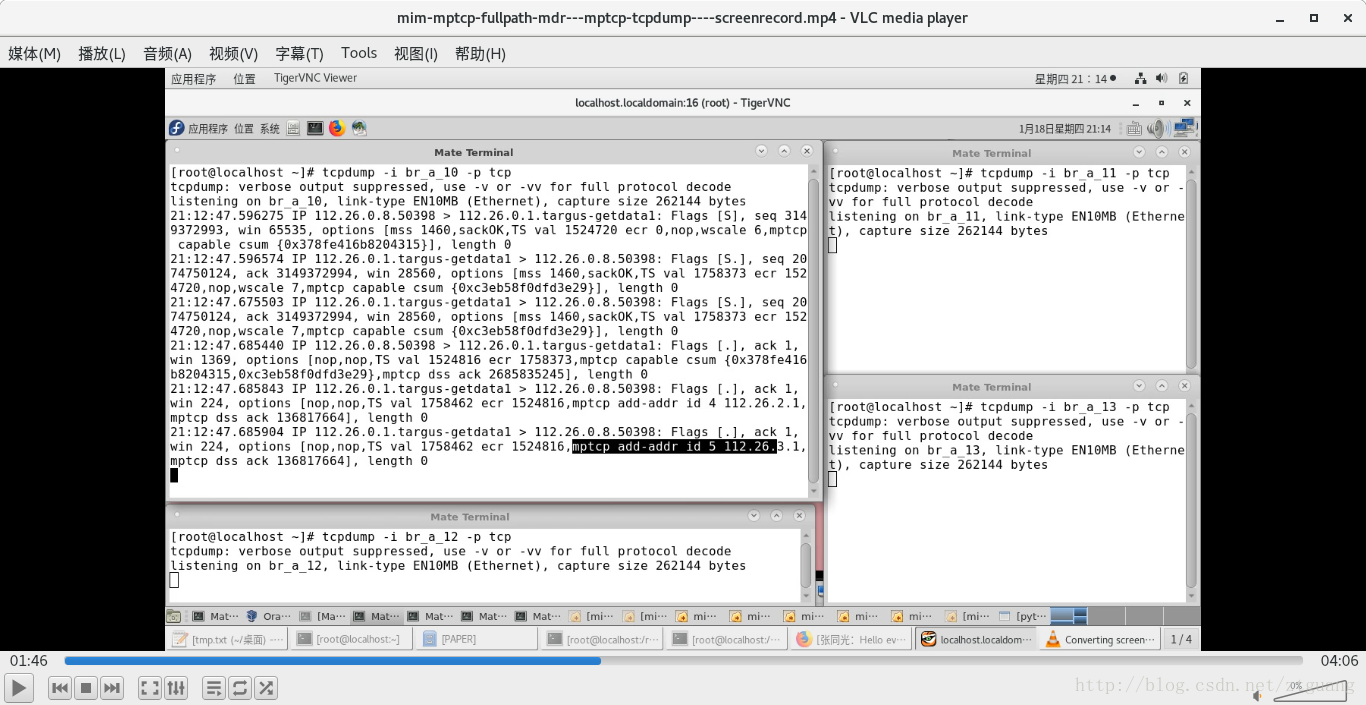This screenshot has height=705, width=1366.
Task: Skip to next media in VLC
Action: coord(112,687)
